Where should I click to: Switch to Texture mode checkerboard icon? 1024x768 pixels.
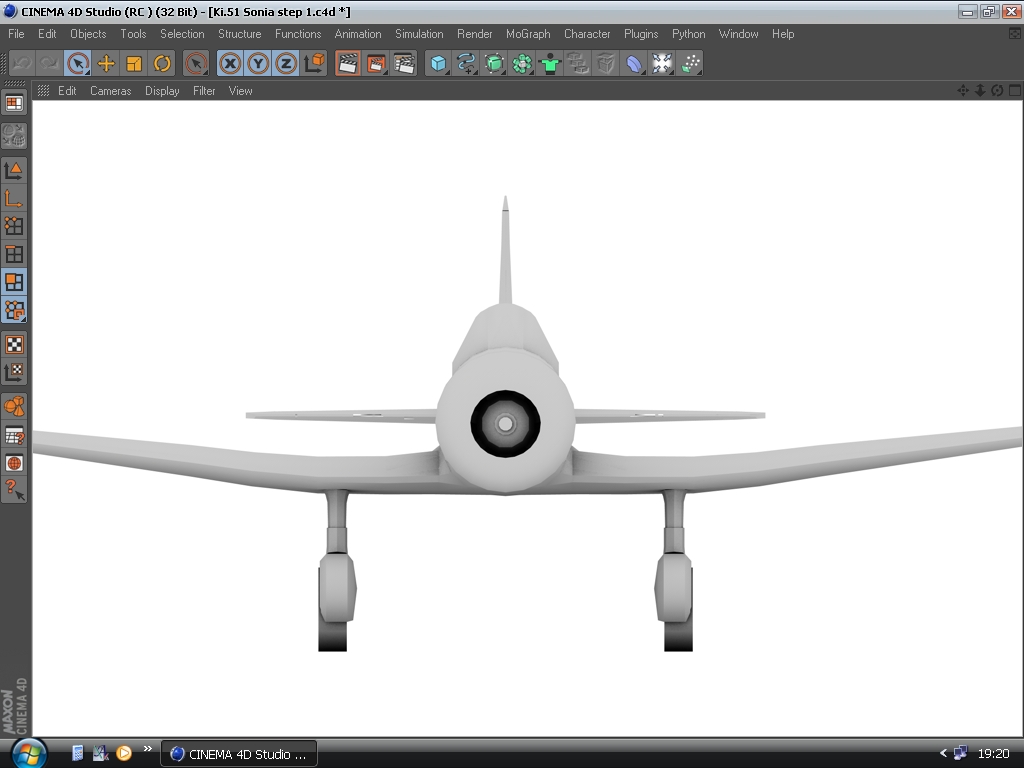tap(14, 345)
